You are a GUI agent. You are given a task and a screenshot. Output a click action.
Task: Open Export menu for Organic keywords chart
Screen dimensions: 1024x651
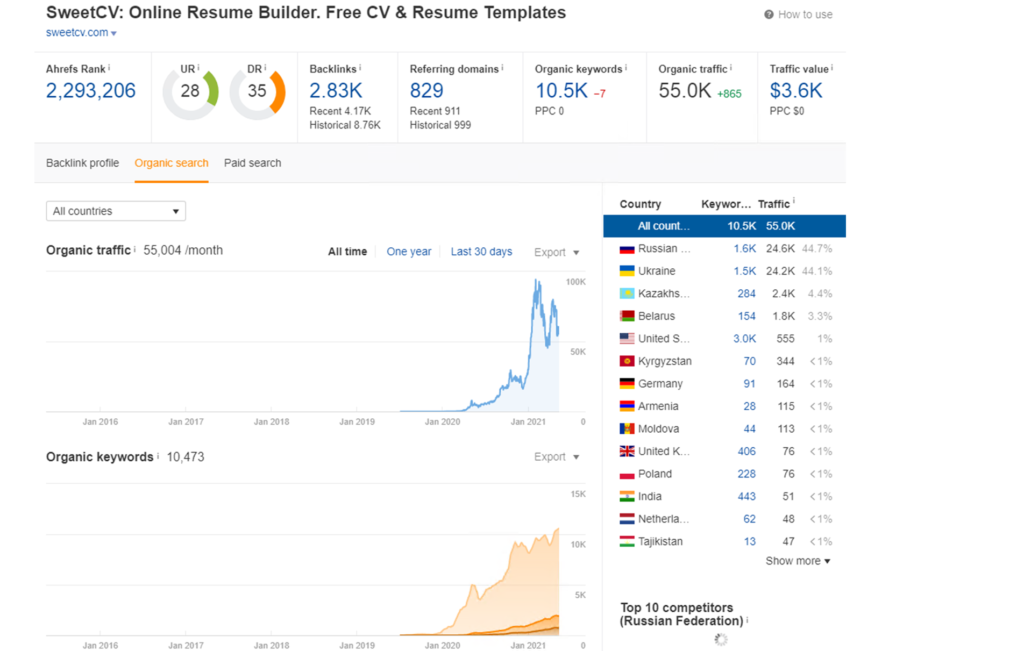556,457
